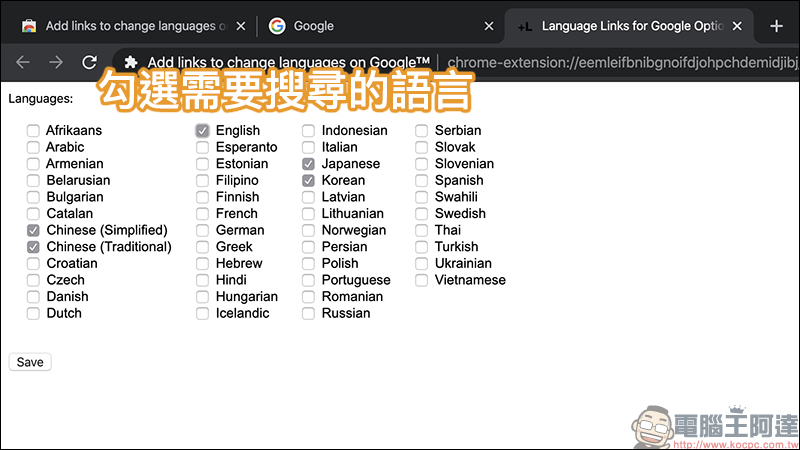Check the Afrikaans language checkbox
This screenshot has height=450, width=800.
[33, 131]
